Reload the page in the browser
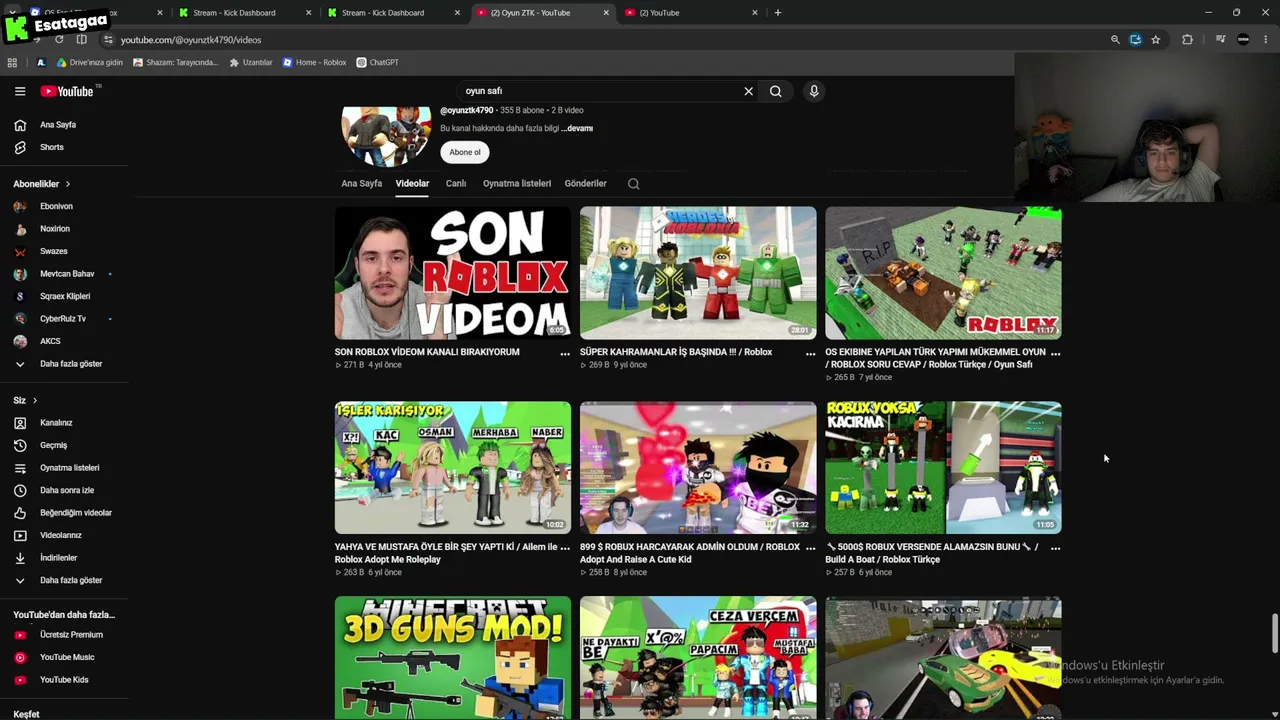Screen dimensions: 1280x720 59,40
